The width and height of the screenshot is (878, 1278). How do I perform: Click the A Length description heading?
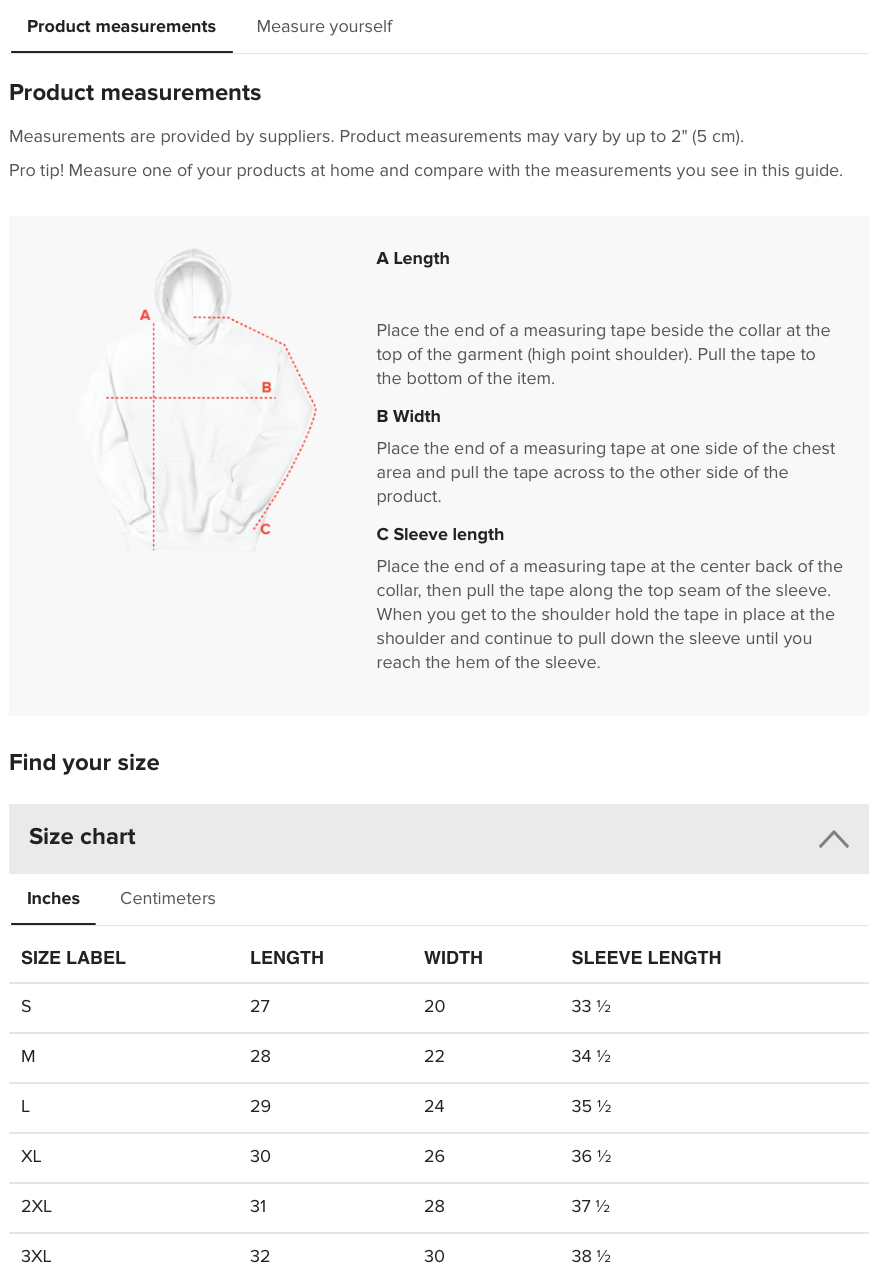(x=413, y=258)
